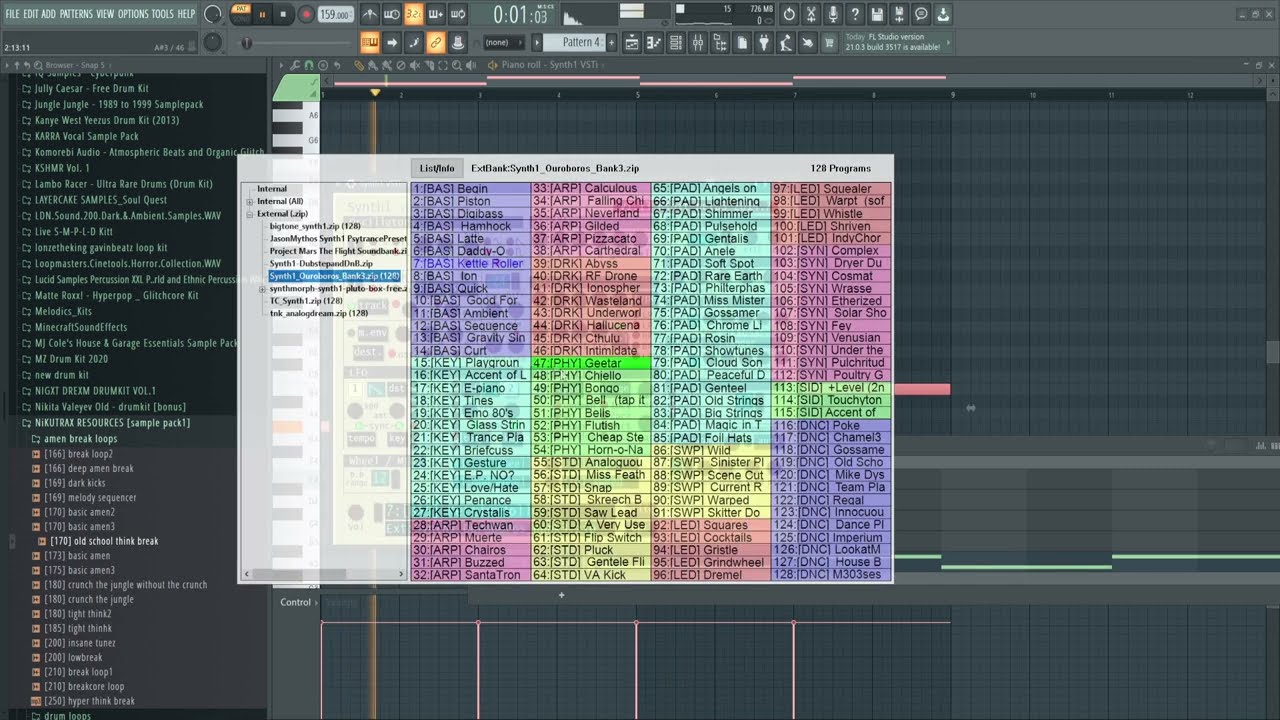Viewport: 1280px width, 720px height.
Task: Adjust the main pitch knob
Action: click(213, 42)
